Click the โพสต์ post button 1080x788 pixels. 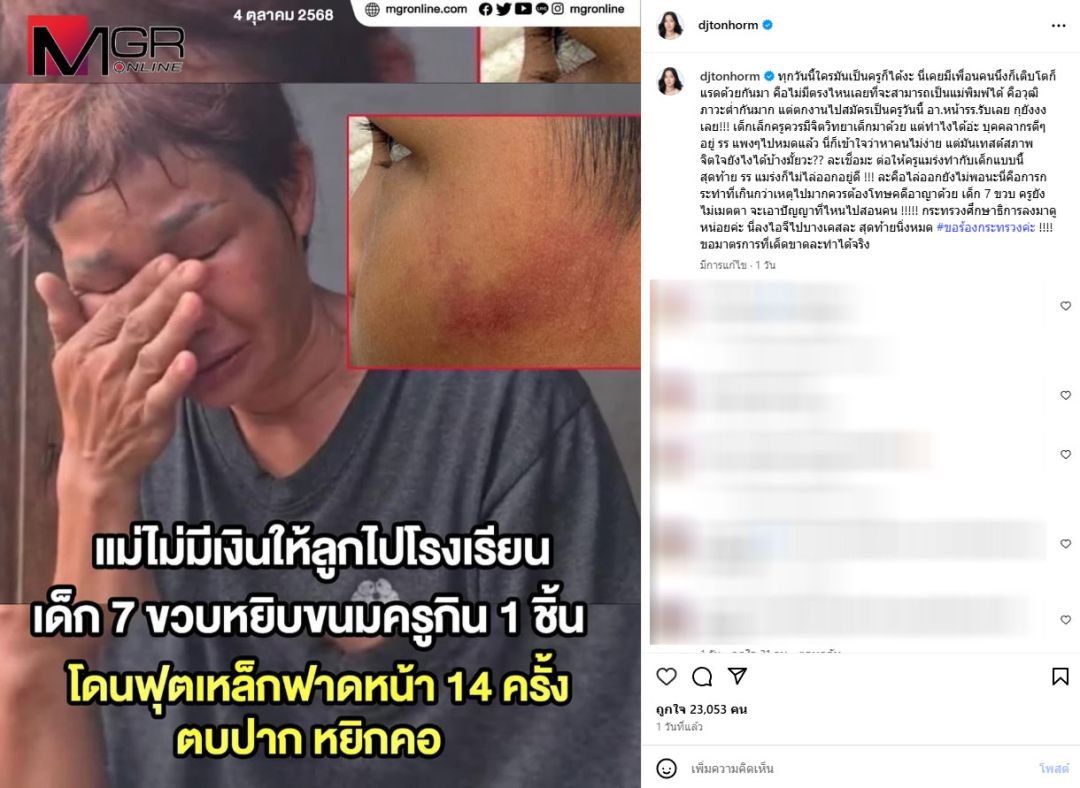coord(1054,768)
